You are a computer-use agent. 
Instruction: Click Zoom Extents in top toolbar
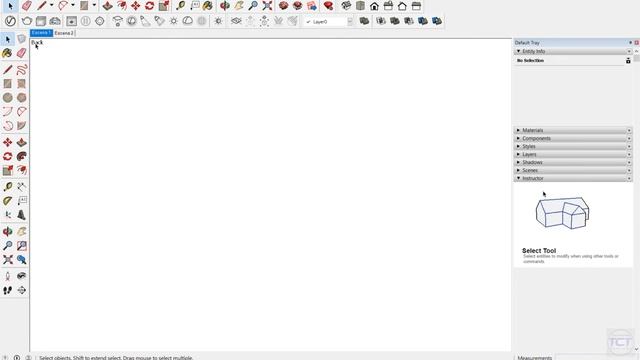click(x=267, y=6)
